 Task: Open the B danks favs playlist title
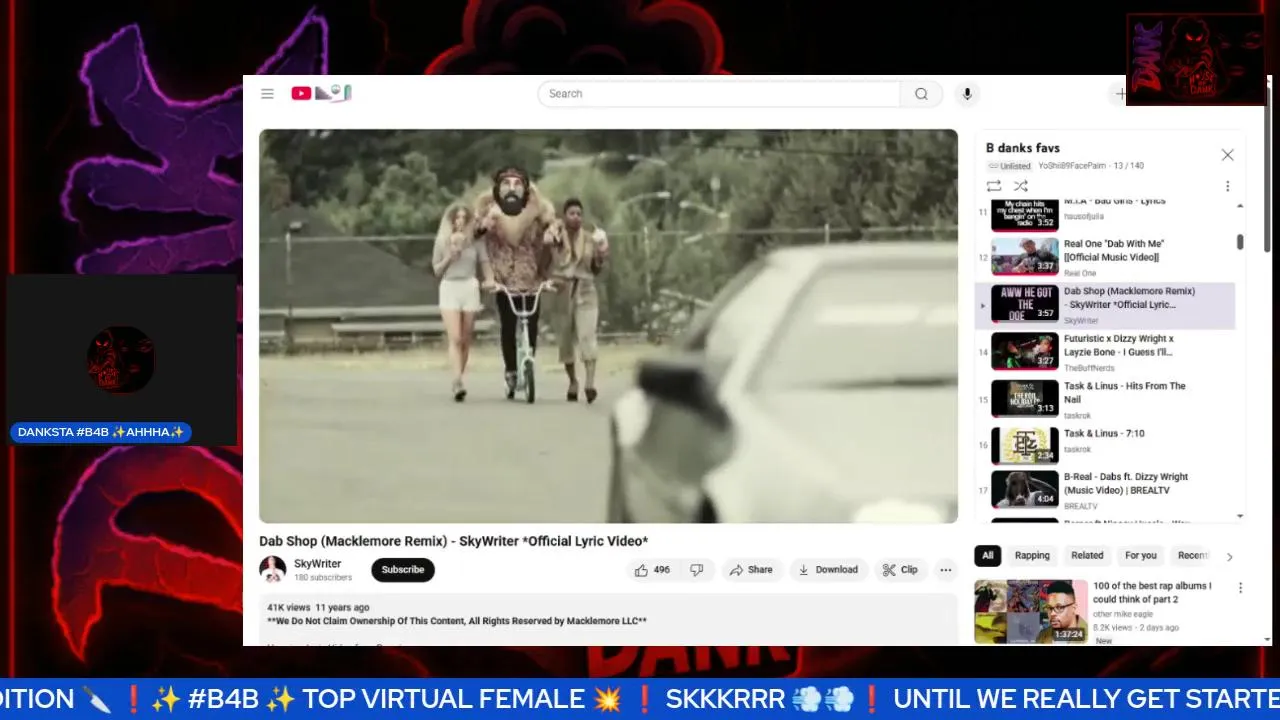pos(1022,148)
